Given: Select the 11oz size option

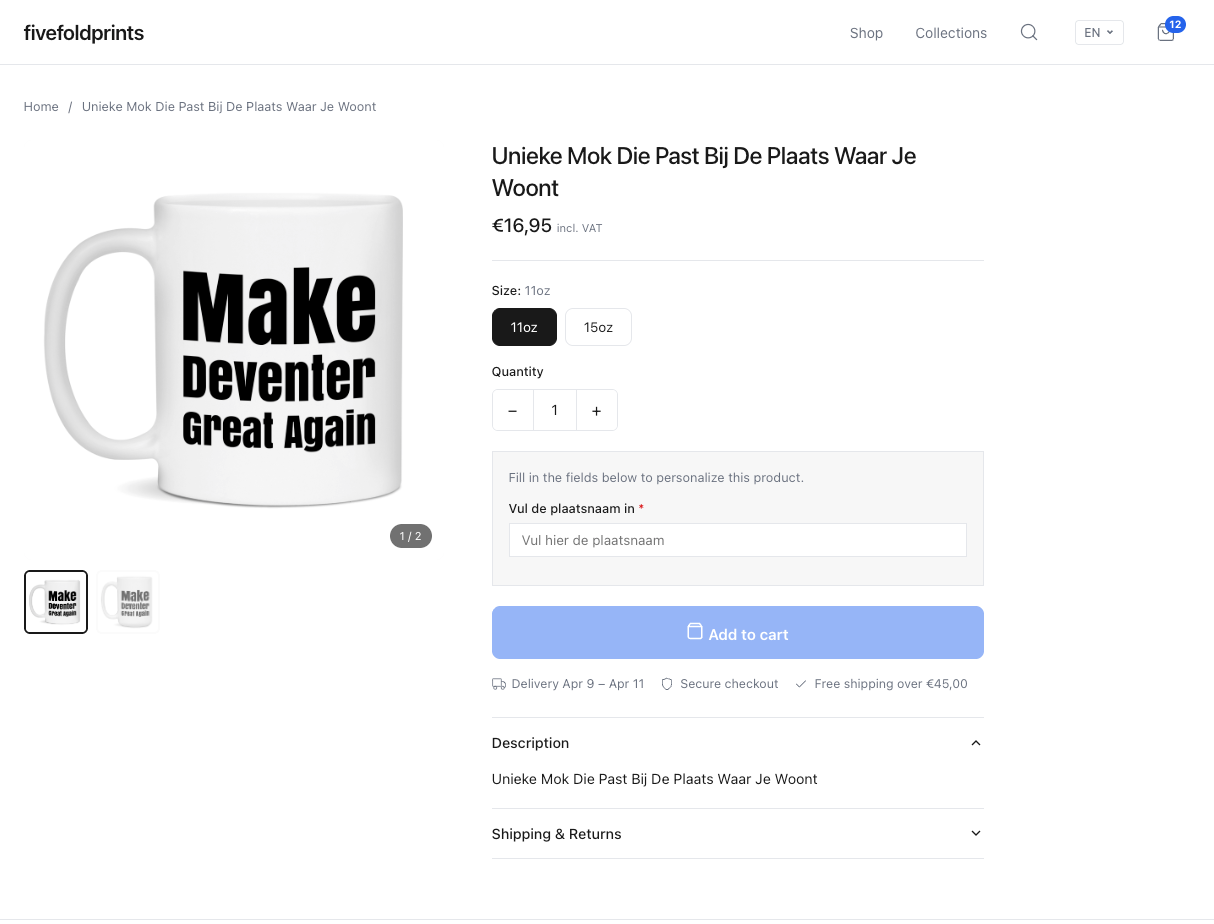Looking at the screenshot, I should point(524,327).
